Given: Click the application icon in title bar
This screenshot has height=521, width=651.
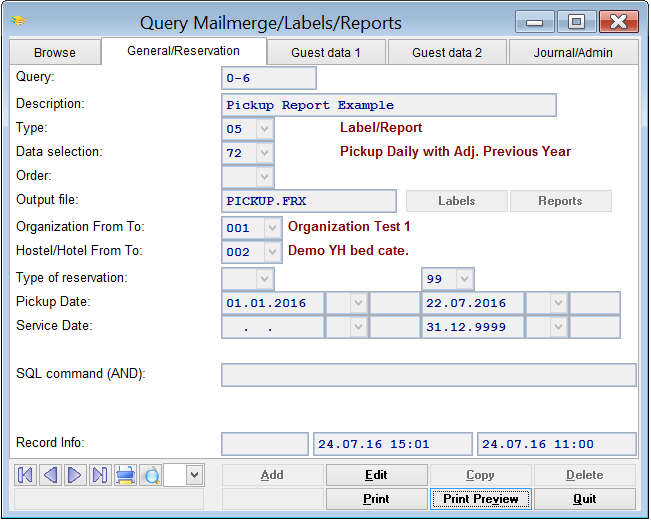Looking at the screenshot, I should [x=19, y=20].
